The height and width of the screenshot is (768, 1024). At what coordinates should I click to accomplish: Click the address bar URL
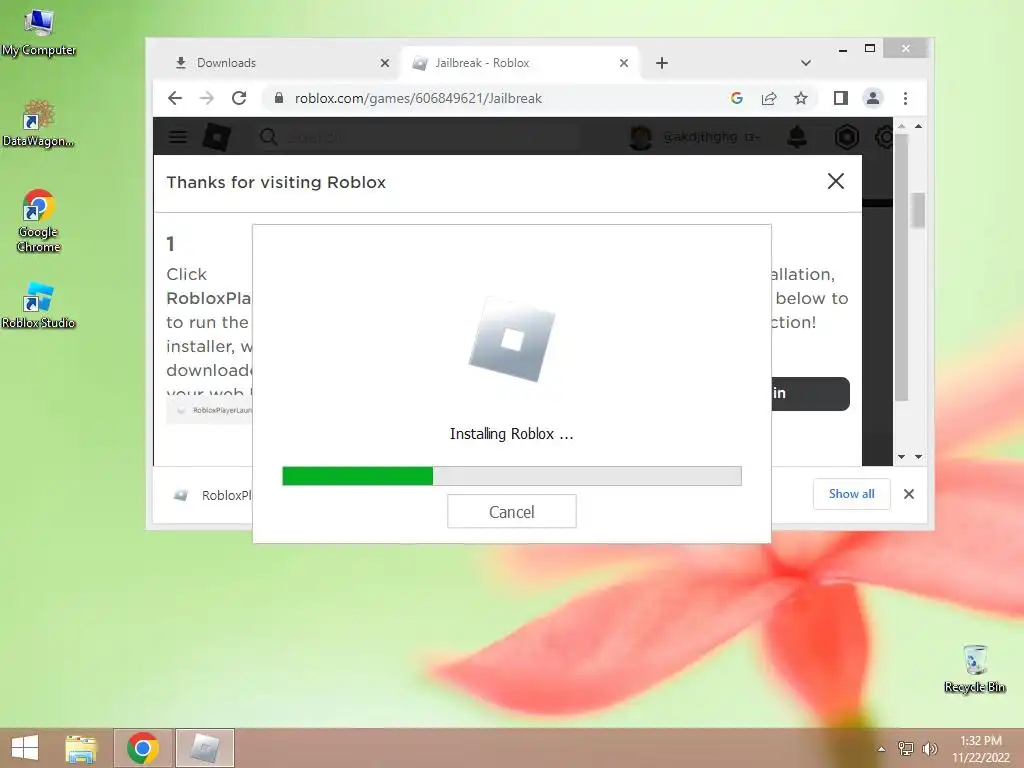point(418,98)
